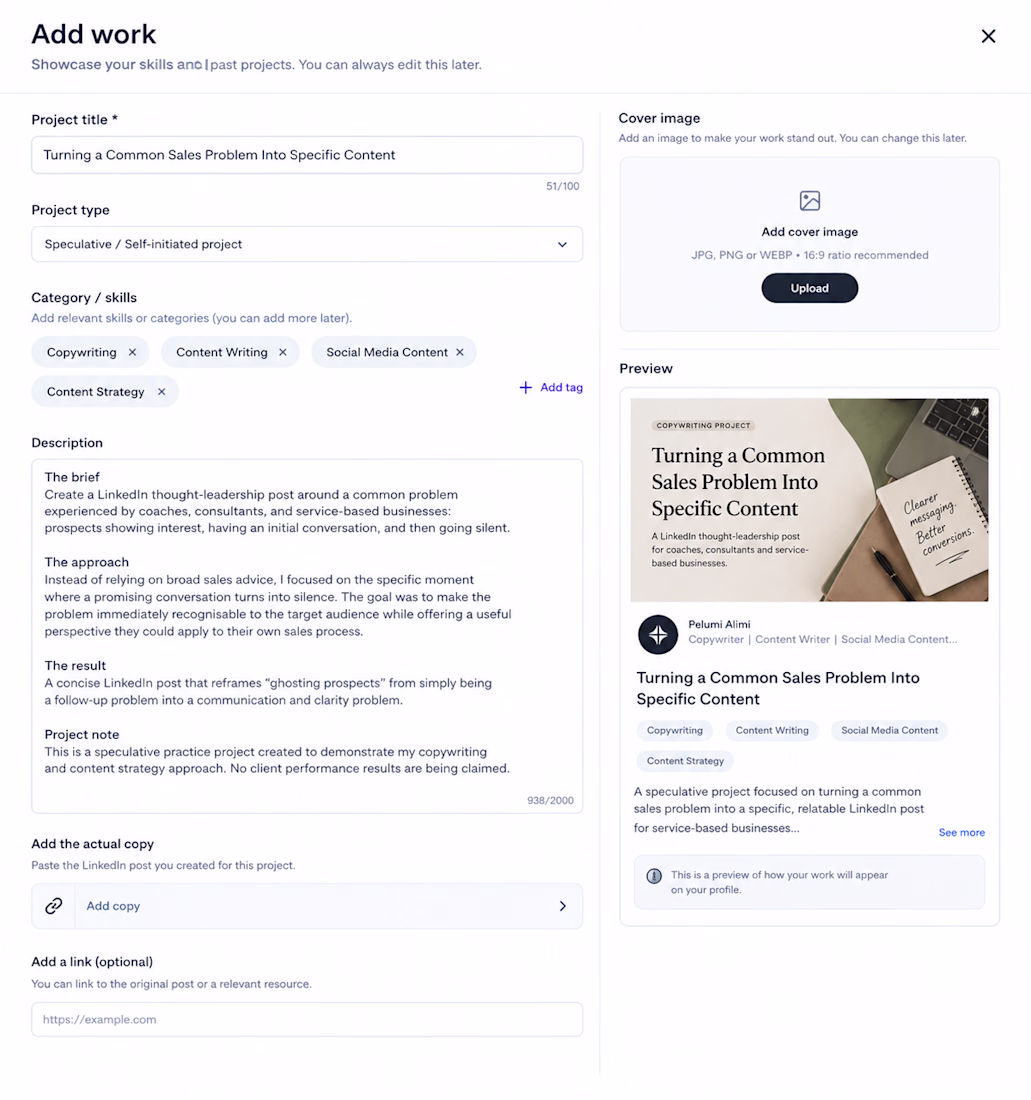This screenshot has height=1100, width=1031.
Task: Click the link chain icon beside Add copy
Action: coord(54,906)
